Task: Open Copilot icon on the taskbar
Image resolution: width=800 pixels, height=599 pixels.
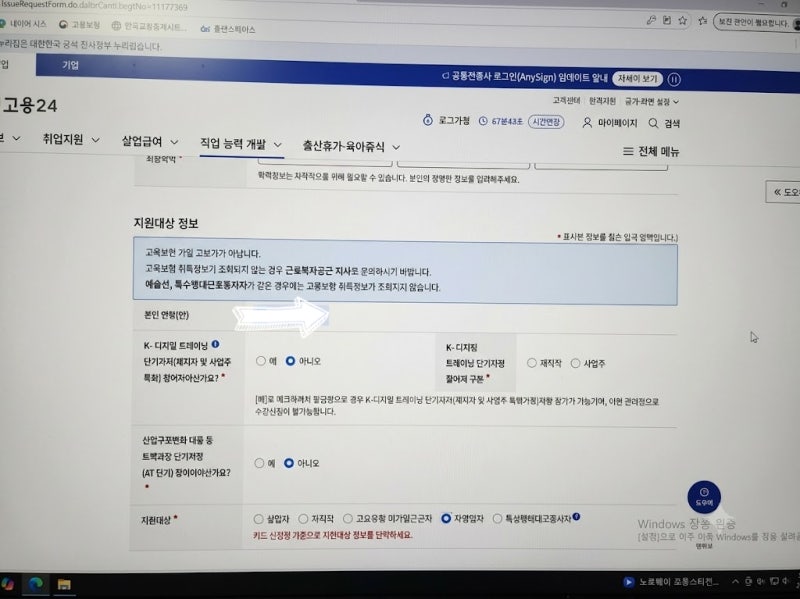Action: pos(7,583)
